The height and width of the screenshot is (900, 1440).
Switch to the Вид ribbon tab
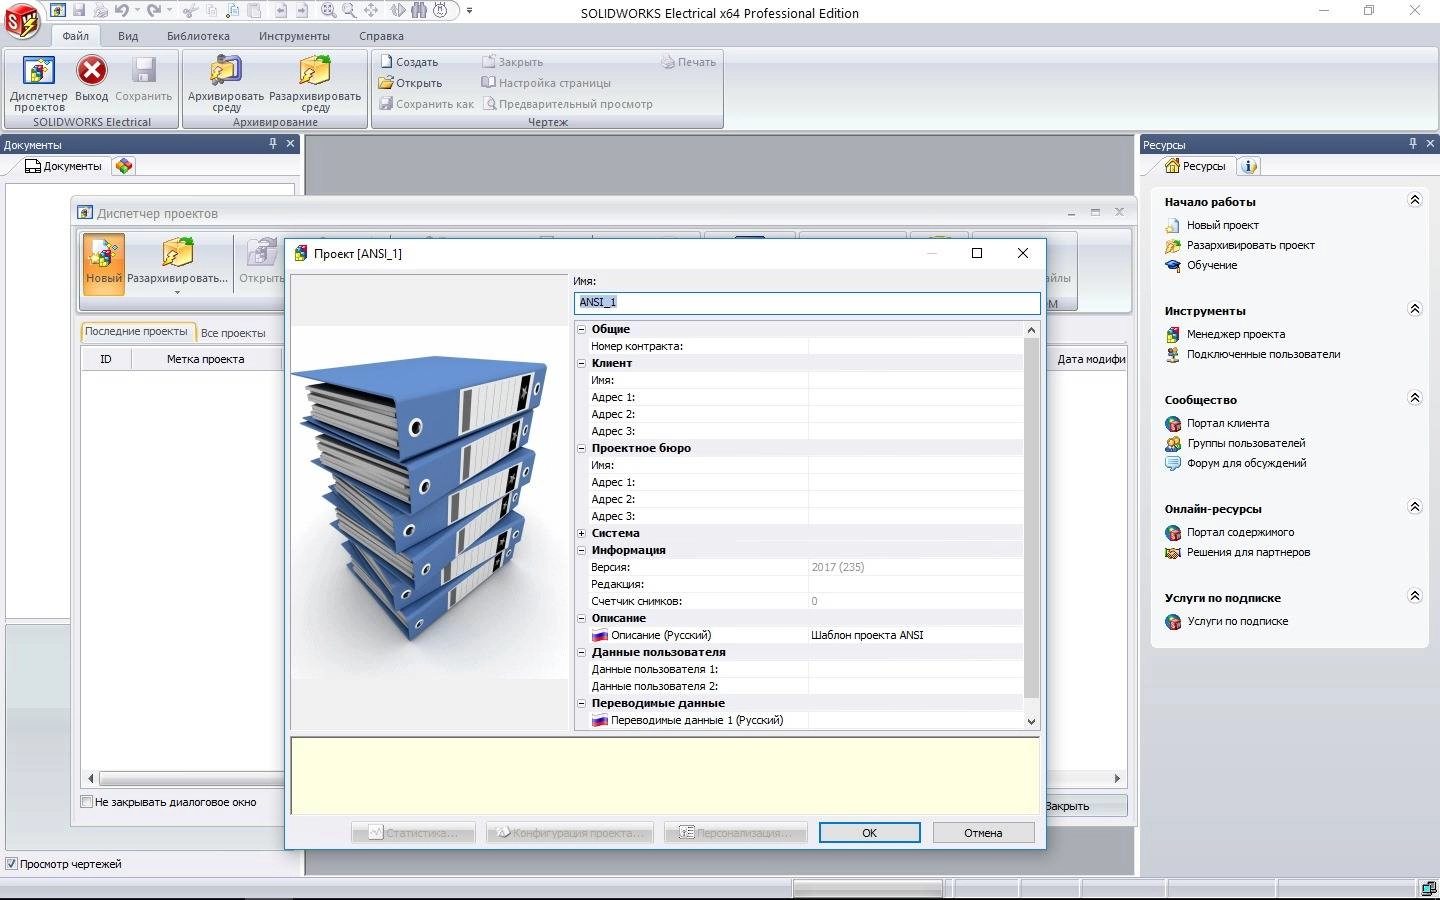128,36
